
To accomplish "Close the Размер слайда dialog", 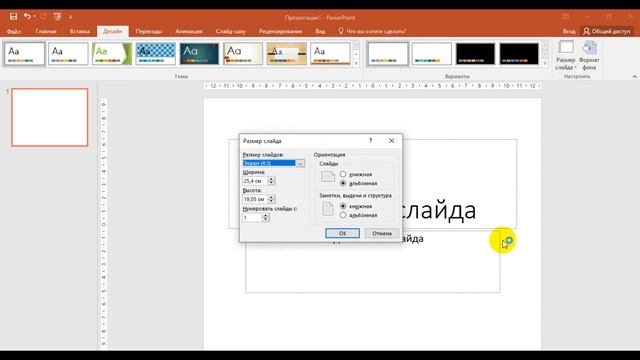I will click(391, 140).
